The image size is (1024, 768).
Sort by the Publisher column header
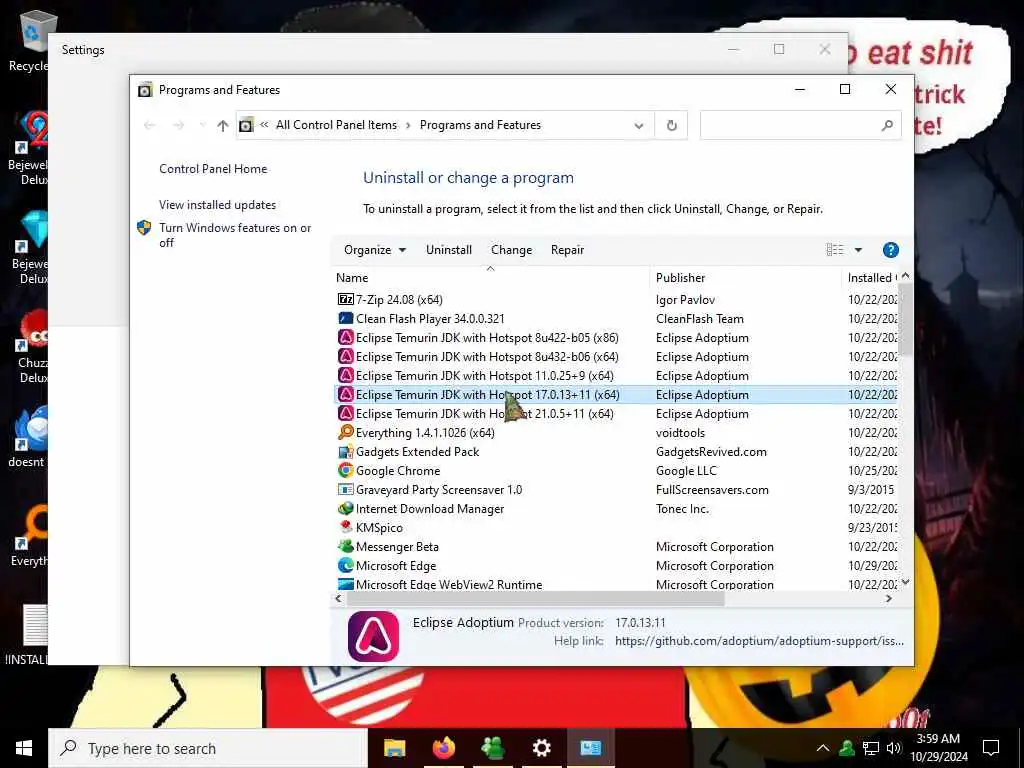[x=746, y=278]
